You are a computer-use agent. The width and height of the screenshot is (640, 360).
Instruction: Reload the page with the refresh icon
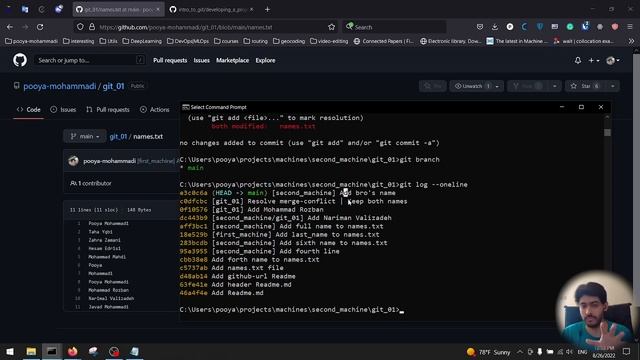click(x=40, y=27)
